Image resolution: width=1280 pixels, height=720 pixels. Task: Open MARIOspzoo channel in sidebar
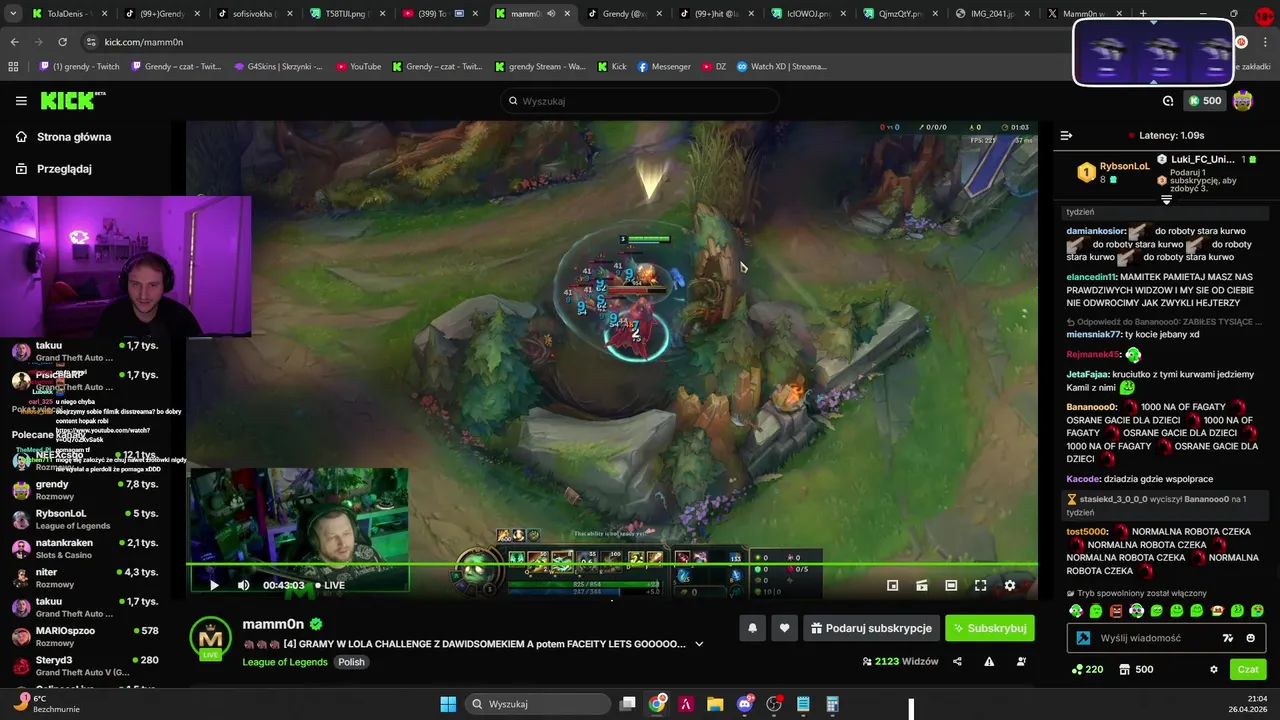pos(85,636)
